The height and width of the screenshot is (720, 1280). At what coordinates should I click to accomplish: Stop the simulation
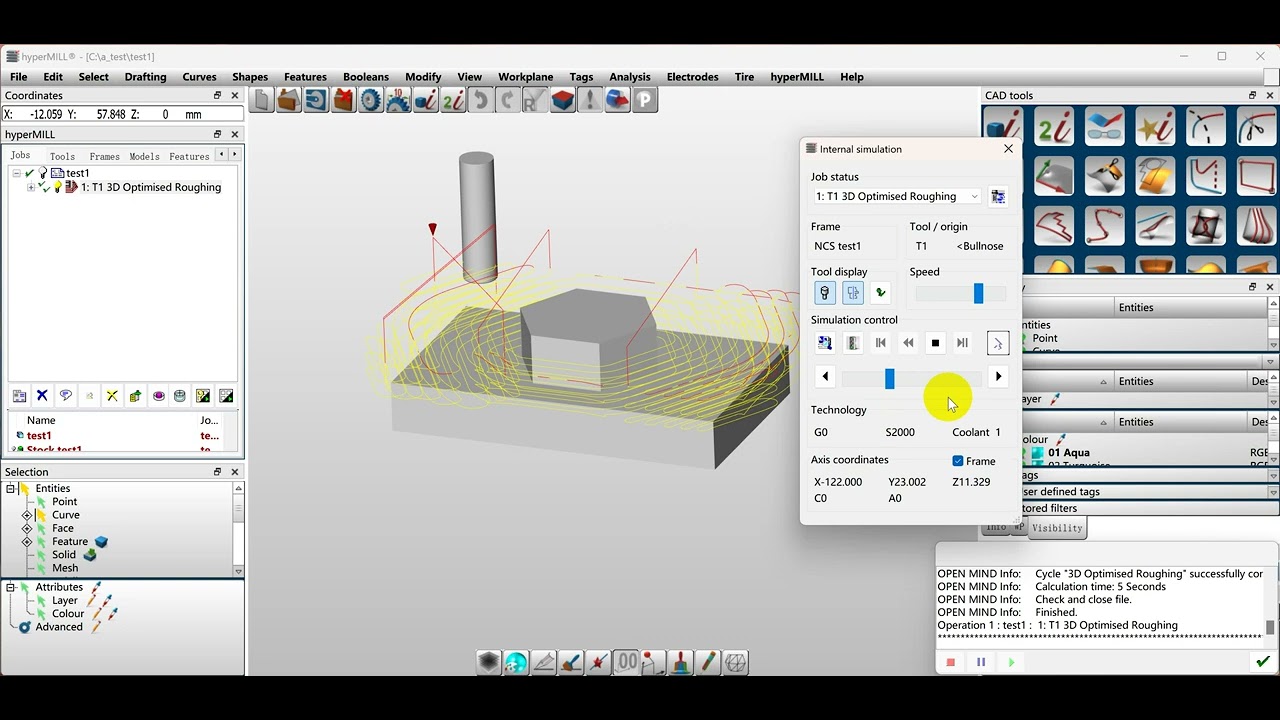tap(935, 343)
